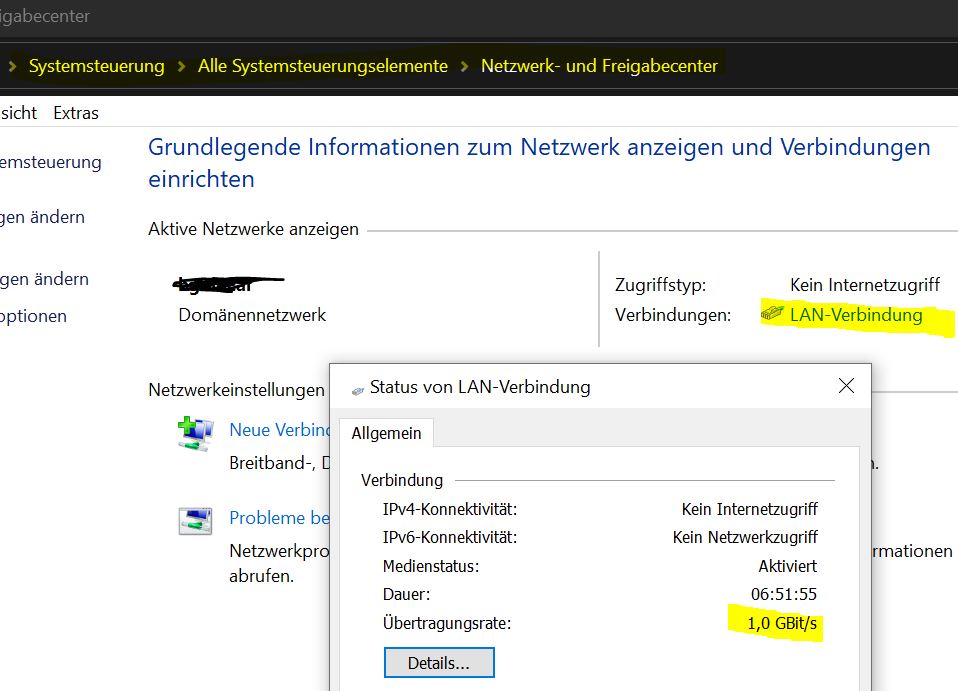Viewport: 958px width, 691px height.
Task: Select the Allgemein tab
Action: [386, 433]
